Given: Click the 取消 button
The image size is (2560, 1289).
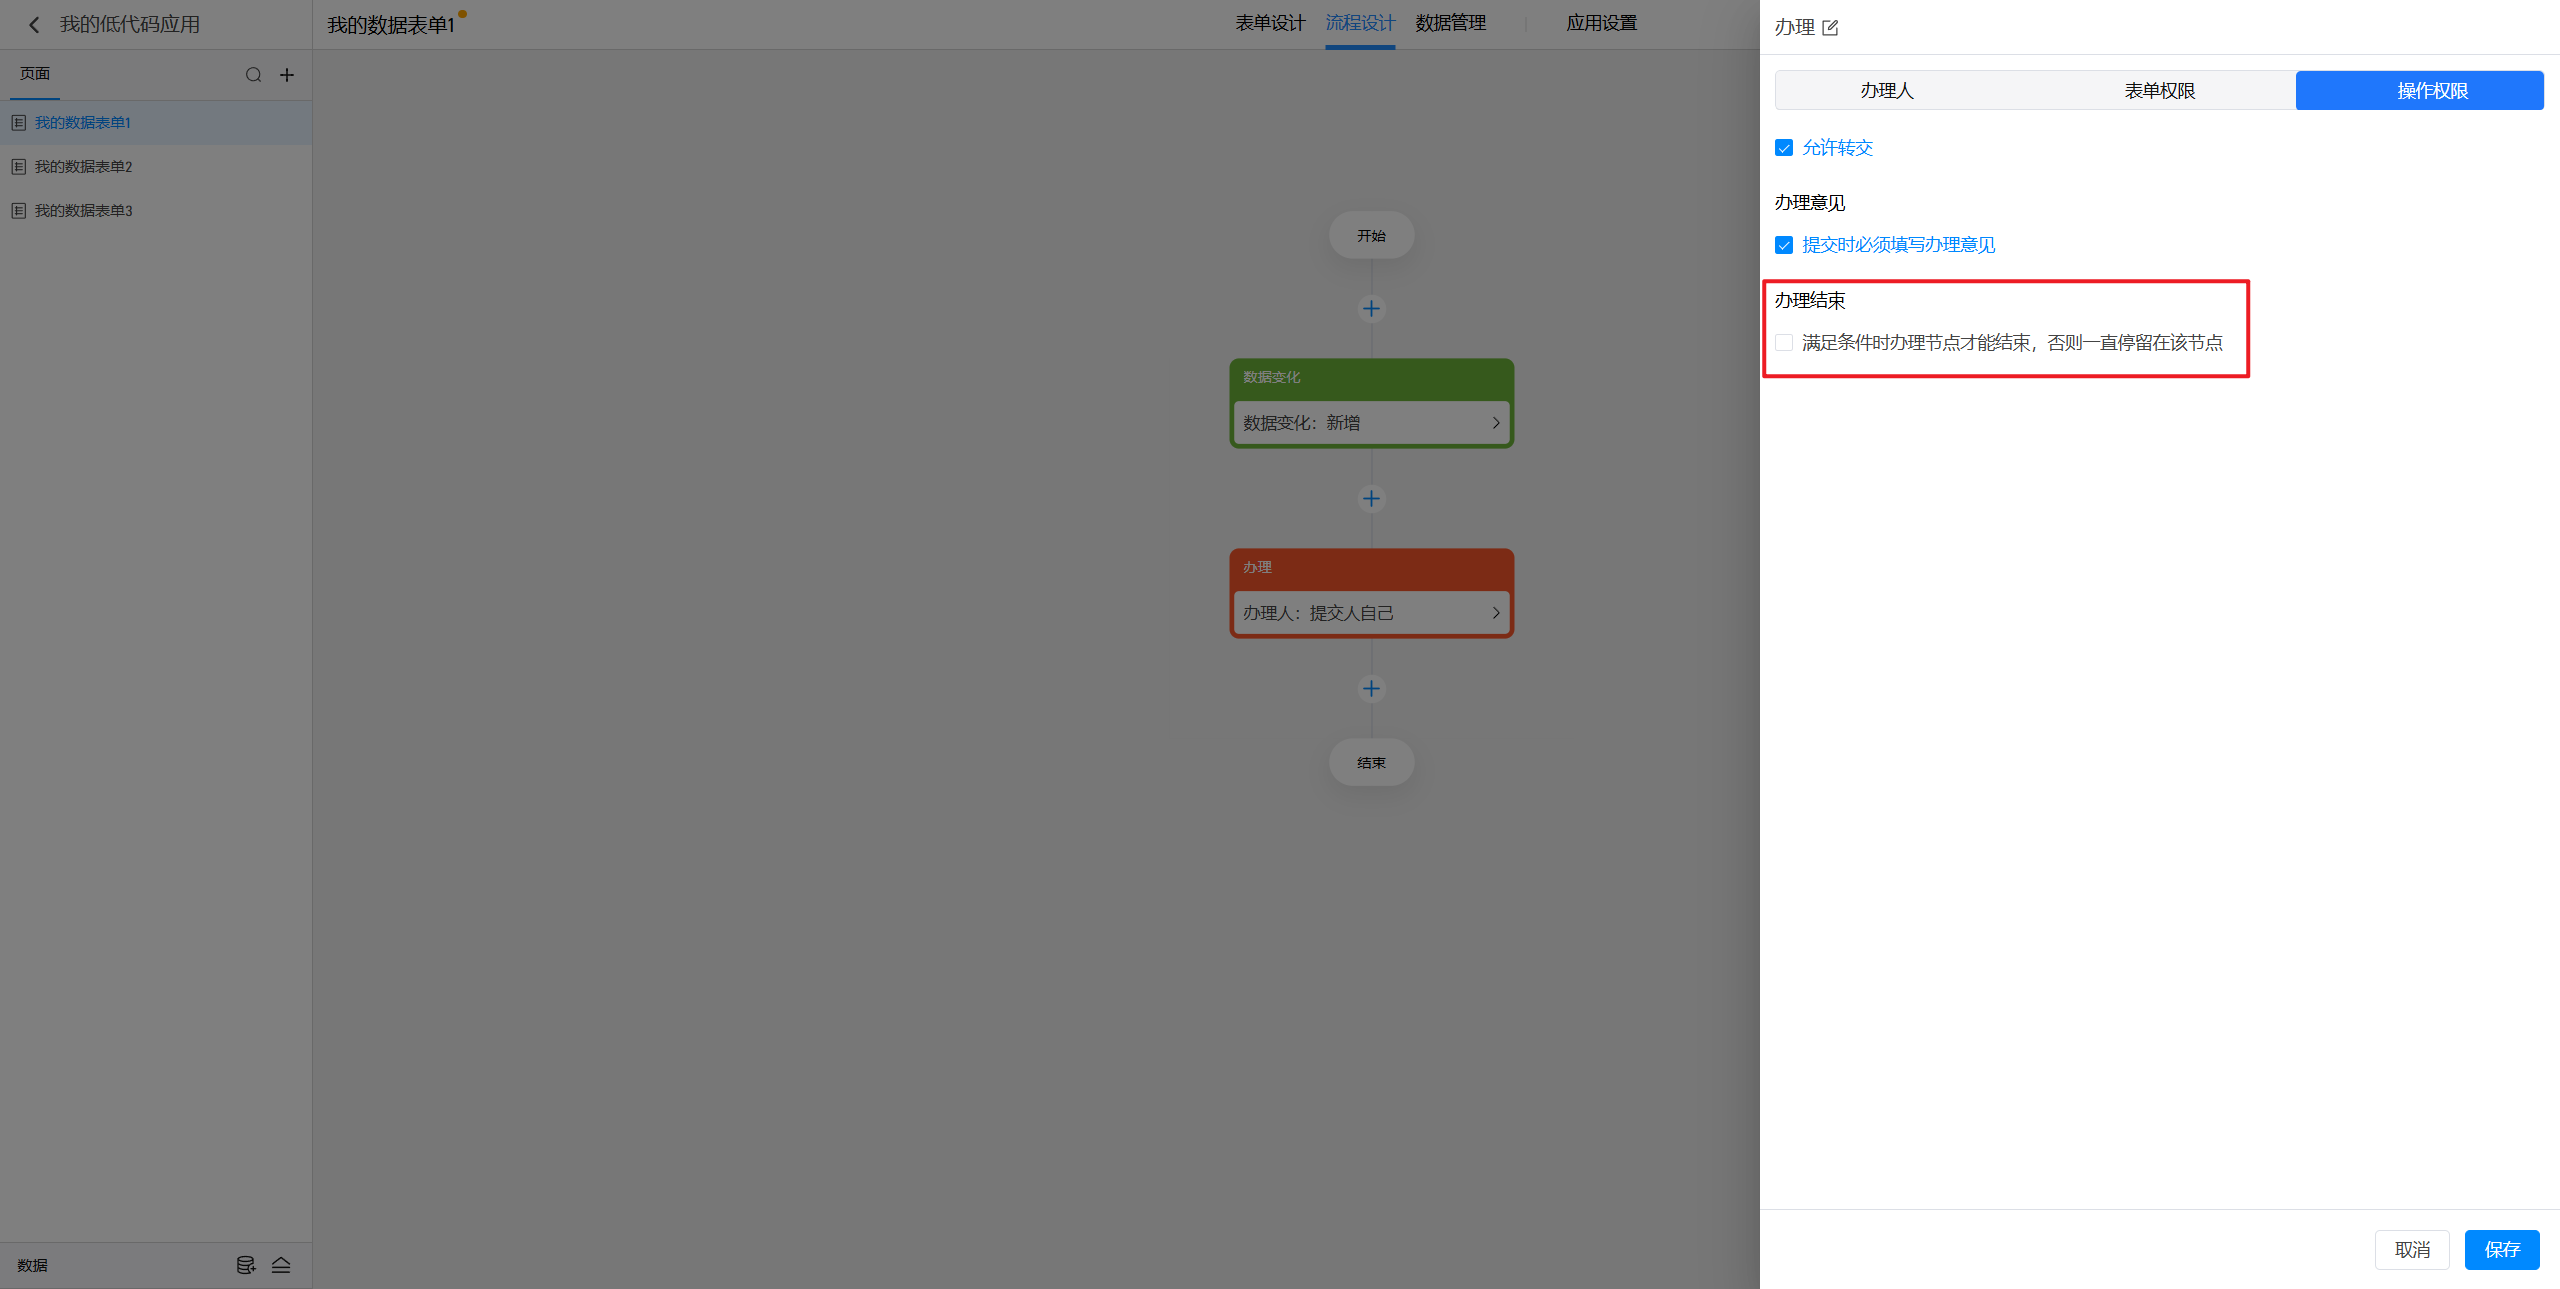Looking at the screenshot, I should tap(2411, 1250).
